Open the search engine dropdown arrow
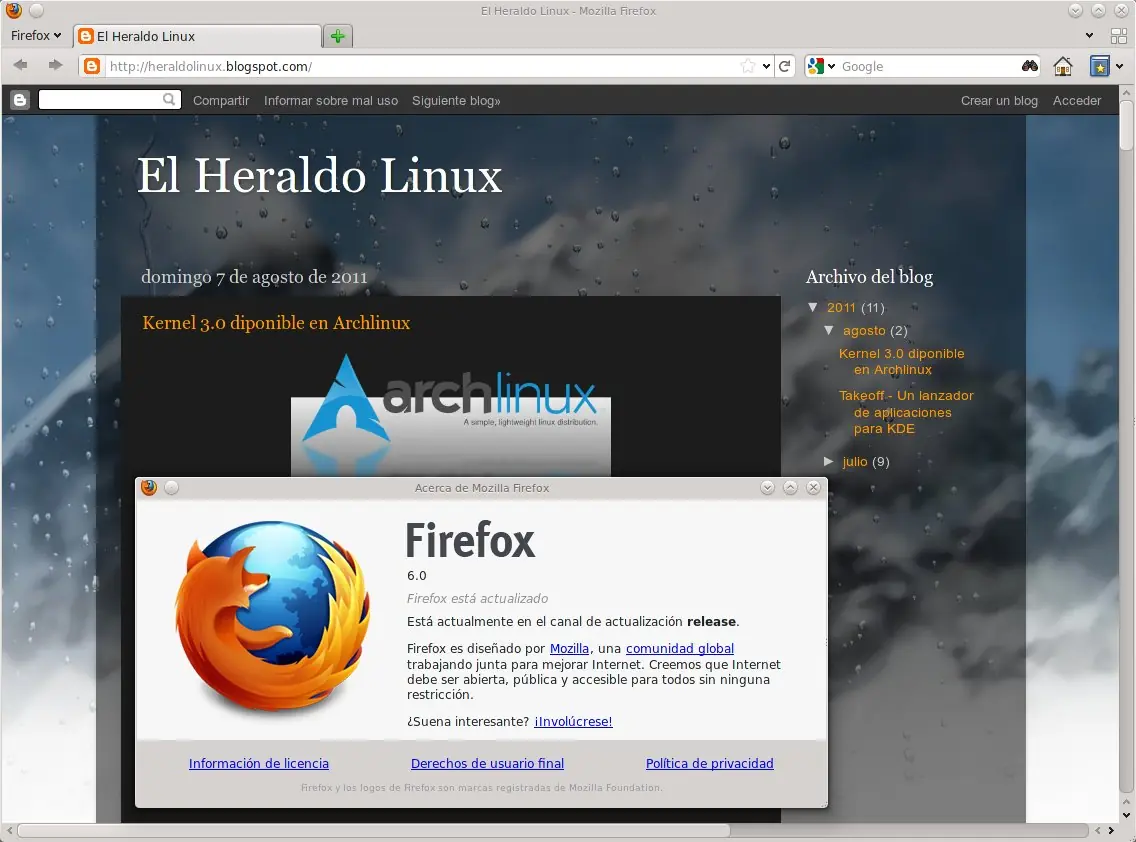The width and height of the screenshot is (1136, 842). click(x=831, y=66)
